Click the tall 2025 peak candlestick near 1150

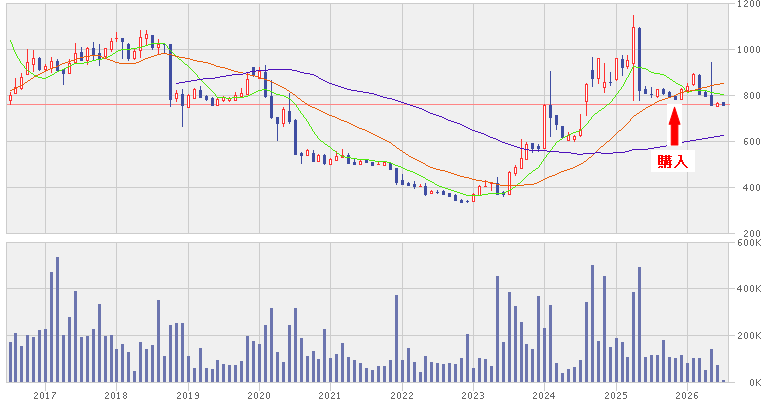(633, 58)
